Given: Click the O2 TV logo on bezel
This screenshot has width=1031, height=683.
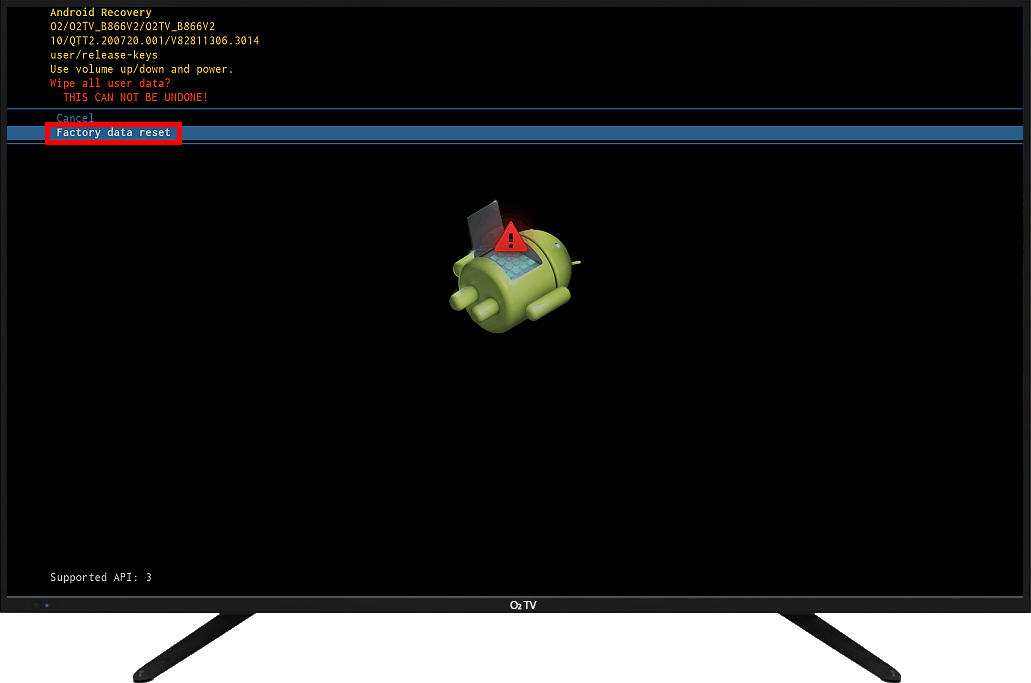Looking at the screenshot, I should pos(523,605).
